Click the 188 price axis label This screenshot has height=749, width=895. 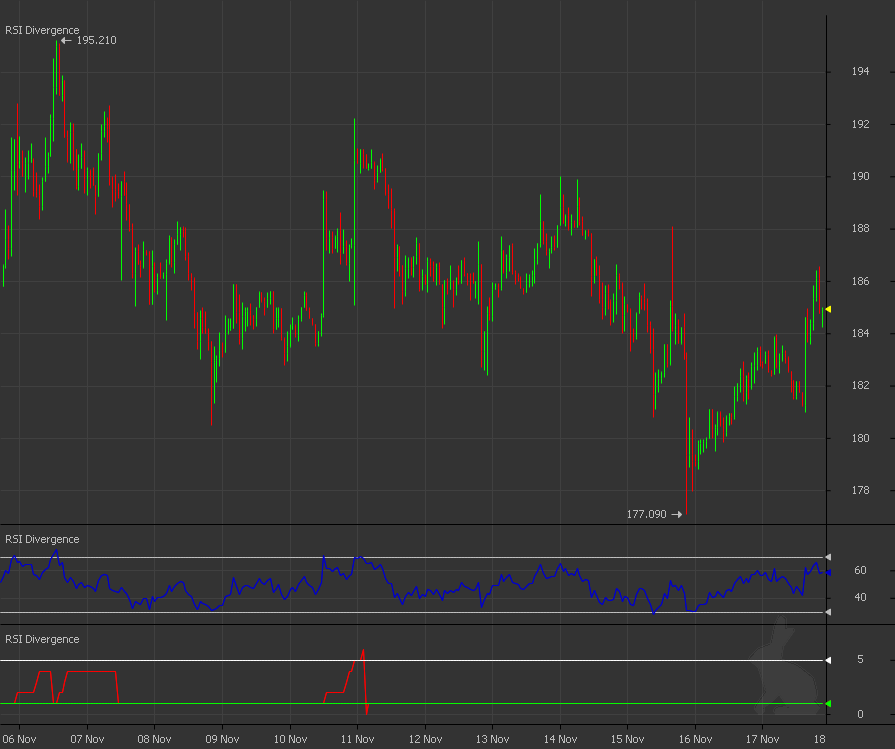coord(860,228)
